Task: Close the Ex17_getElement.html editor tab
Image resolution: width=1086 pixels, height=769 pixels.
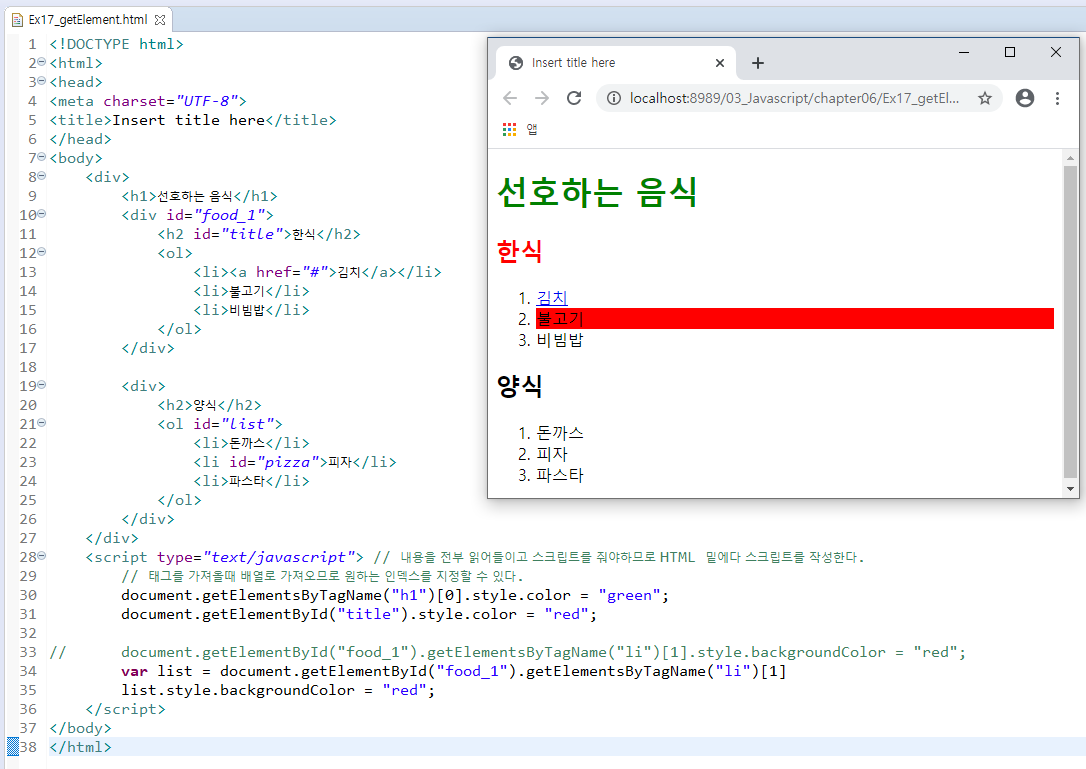Action: pos(160,20)
